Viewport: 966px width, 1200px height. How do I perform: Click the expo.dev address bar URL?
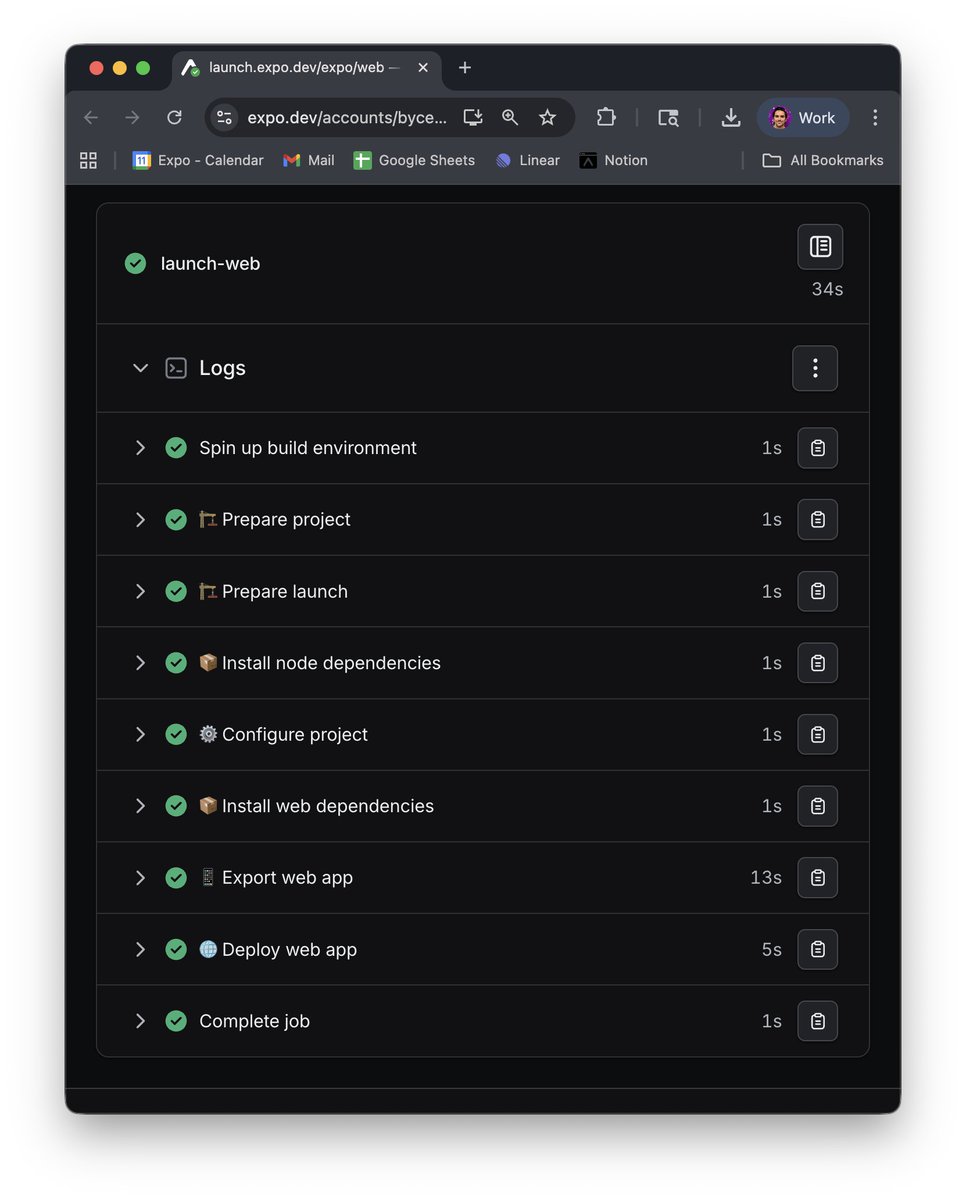click(x=347, y=118)
